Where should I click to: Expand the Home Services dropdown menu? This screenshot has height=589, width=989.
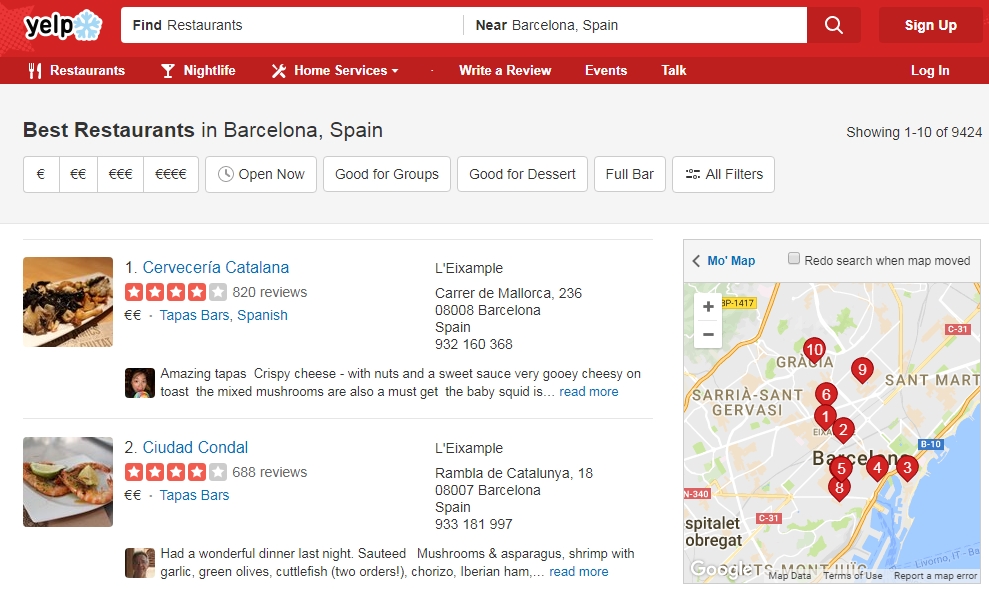coord(335,71)
